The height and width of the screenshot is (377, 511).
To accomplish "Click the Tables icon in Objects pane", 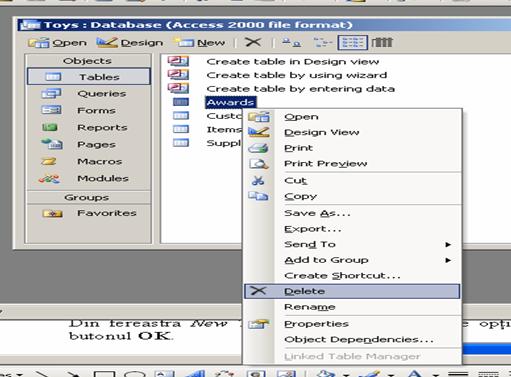I will 53,77.
